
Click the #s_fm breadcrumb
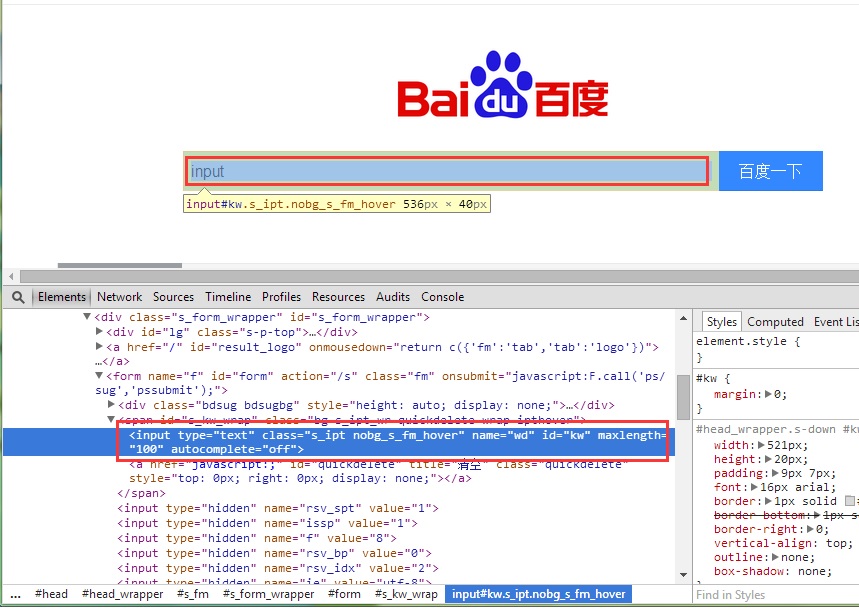pos(193,594)
